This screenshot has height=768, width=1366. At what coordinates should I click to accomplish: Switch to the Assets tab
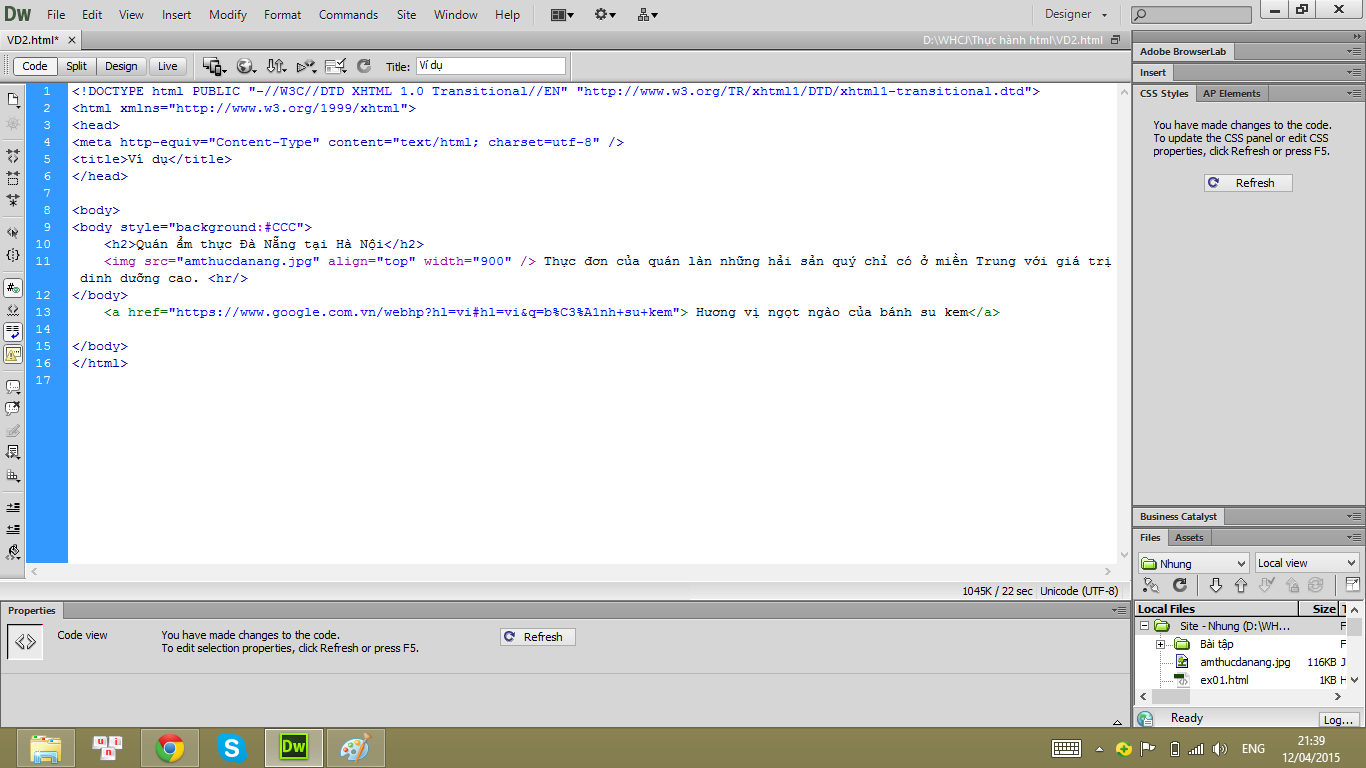coord(1189,538)
